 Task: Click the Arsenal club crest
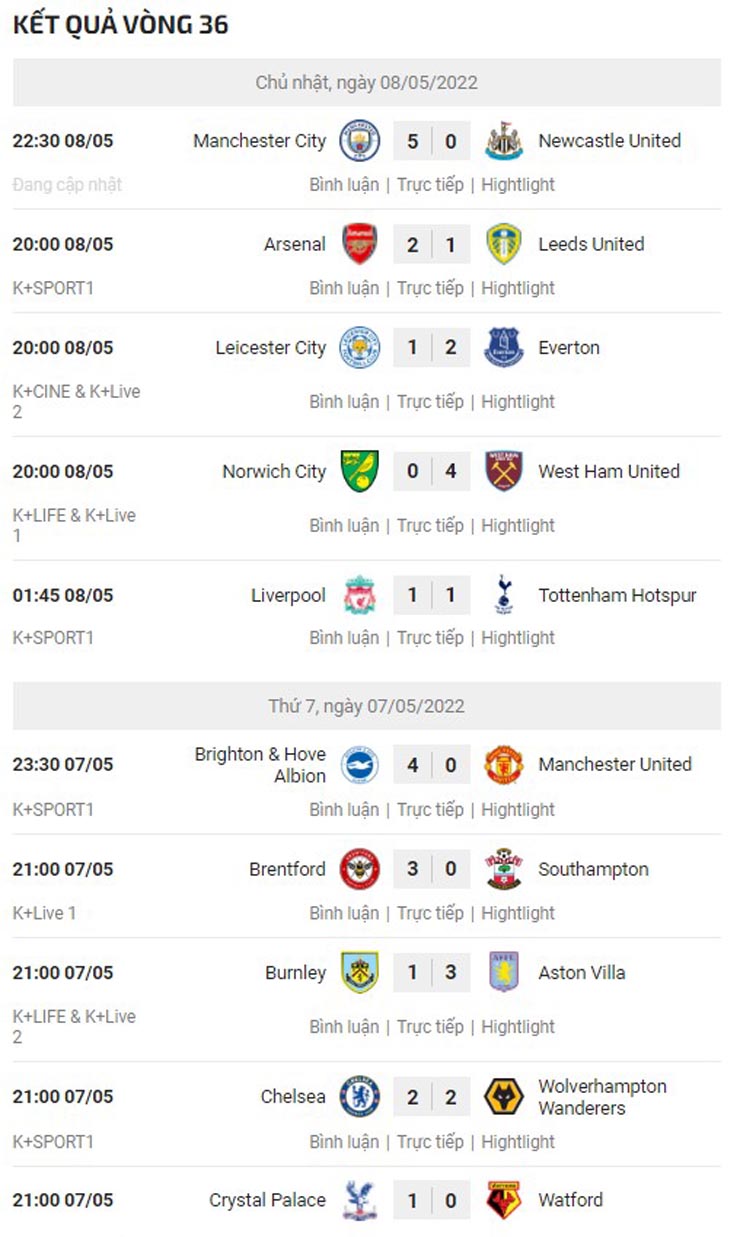pos(359,244)
